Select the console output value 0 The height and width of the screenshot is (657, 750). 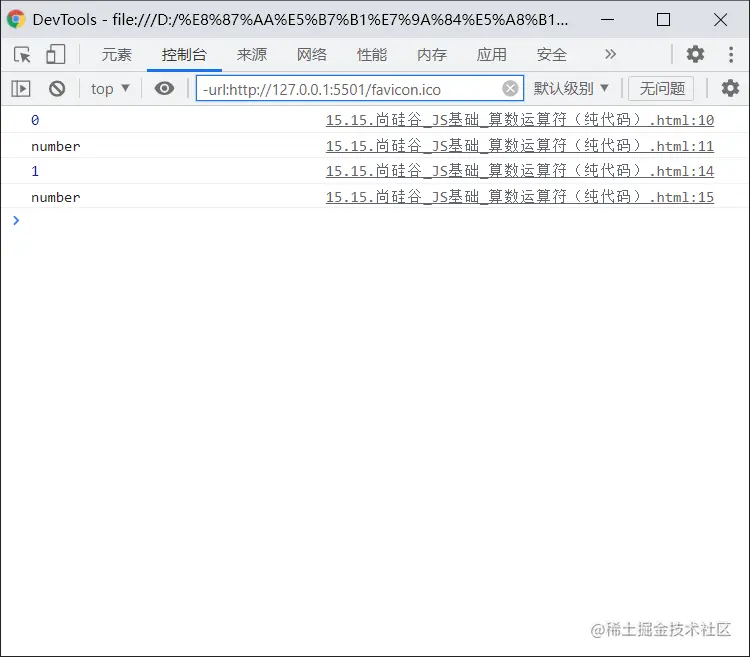tap(35, 120)
